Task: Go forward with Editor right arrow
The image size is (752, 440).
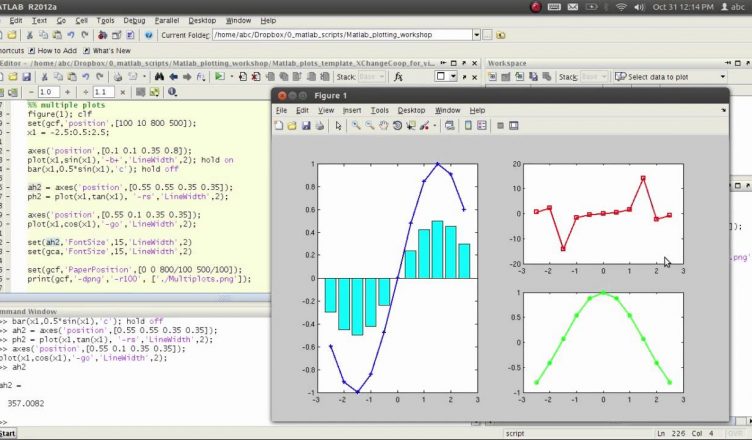Action: click(187, 77)
